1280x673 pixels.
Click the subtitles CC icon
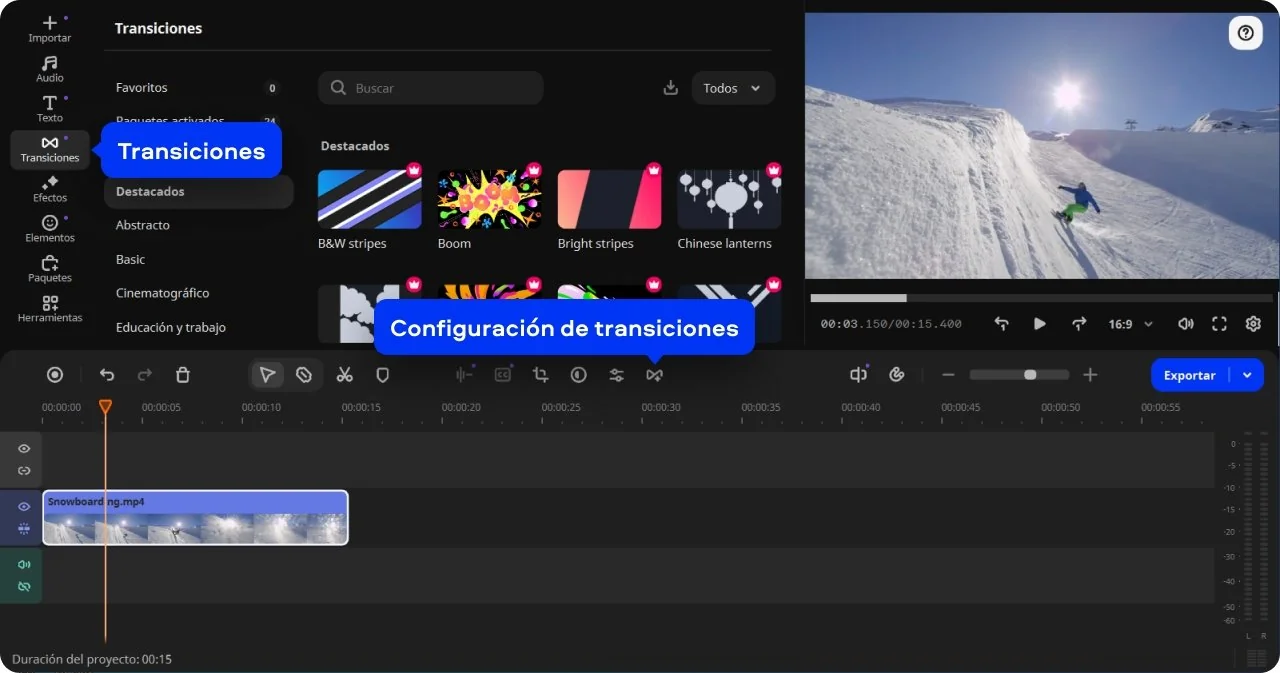coord(502,375)
